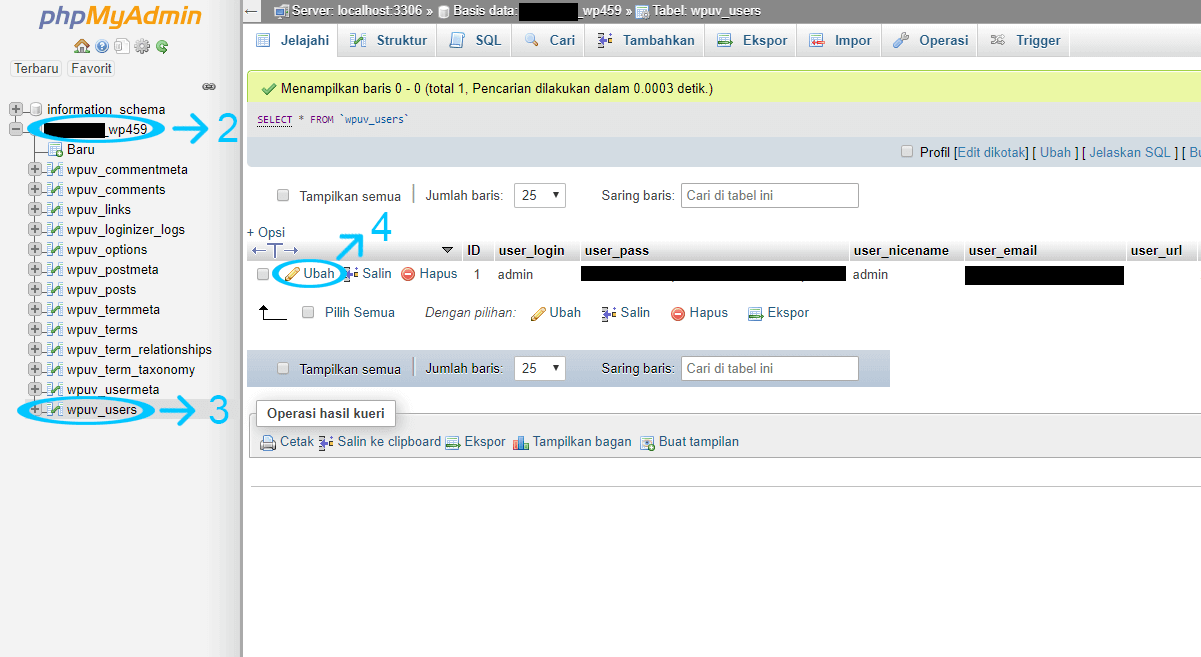
Task: Collapse the wp459 database node
Action: 16,129
